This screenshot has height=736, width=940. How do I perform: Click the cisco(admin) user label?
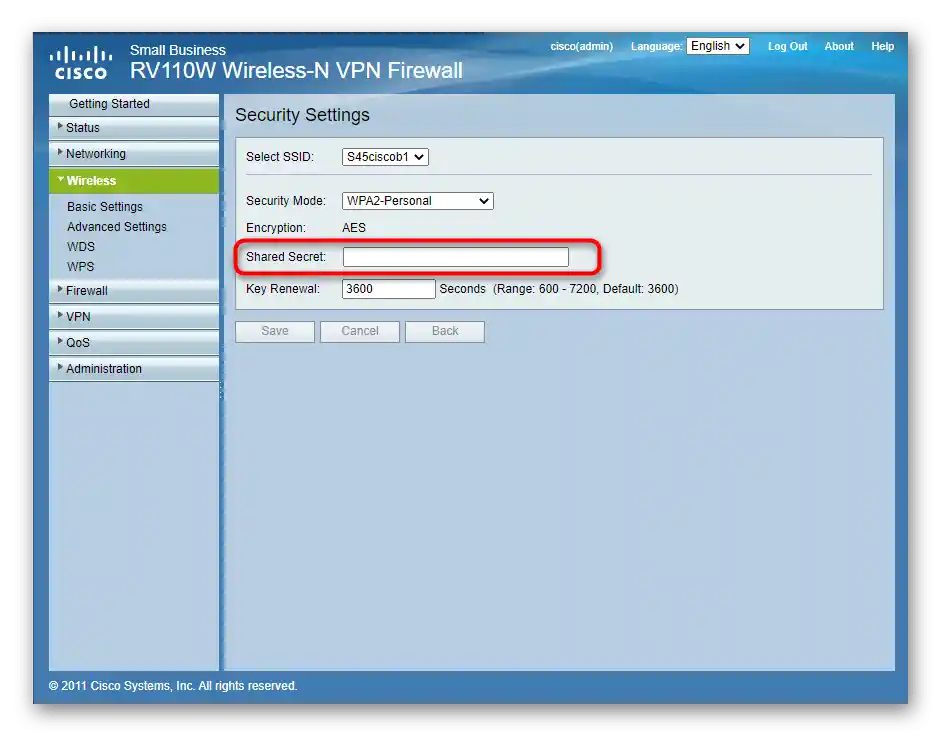(582, 46)
